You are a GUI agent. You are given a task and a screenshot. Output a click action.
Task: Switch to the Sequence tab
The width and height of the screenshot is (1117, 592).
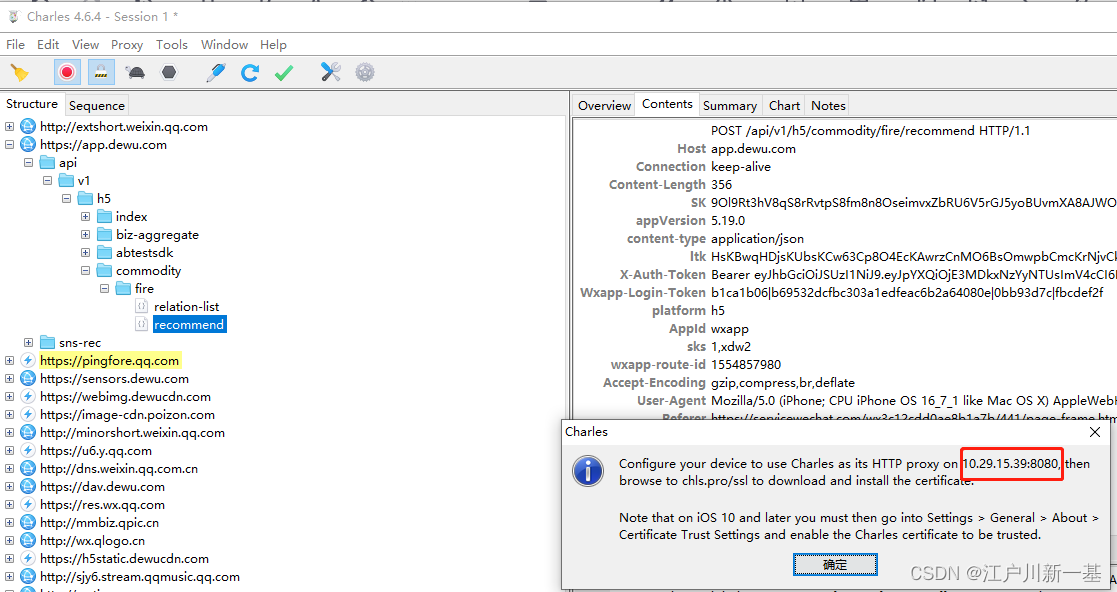coord(97,105)
